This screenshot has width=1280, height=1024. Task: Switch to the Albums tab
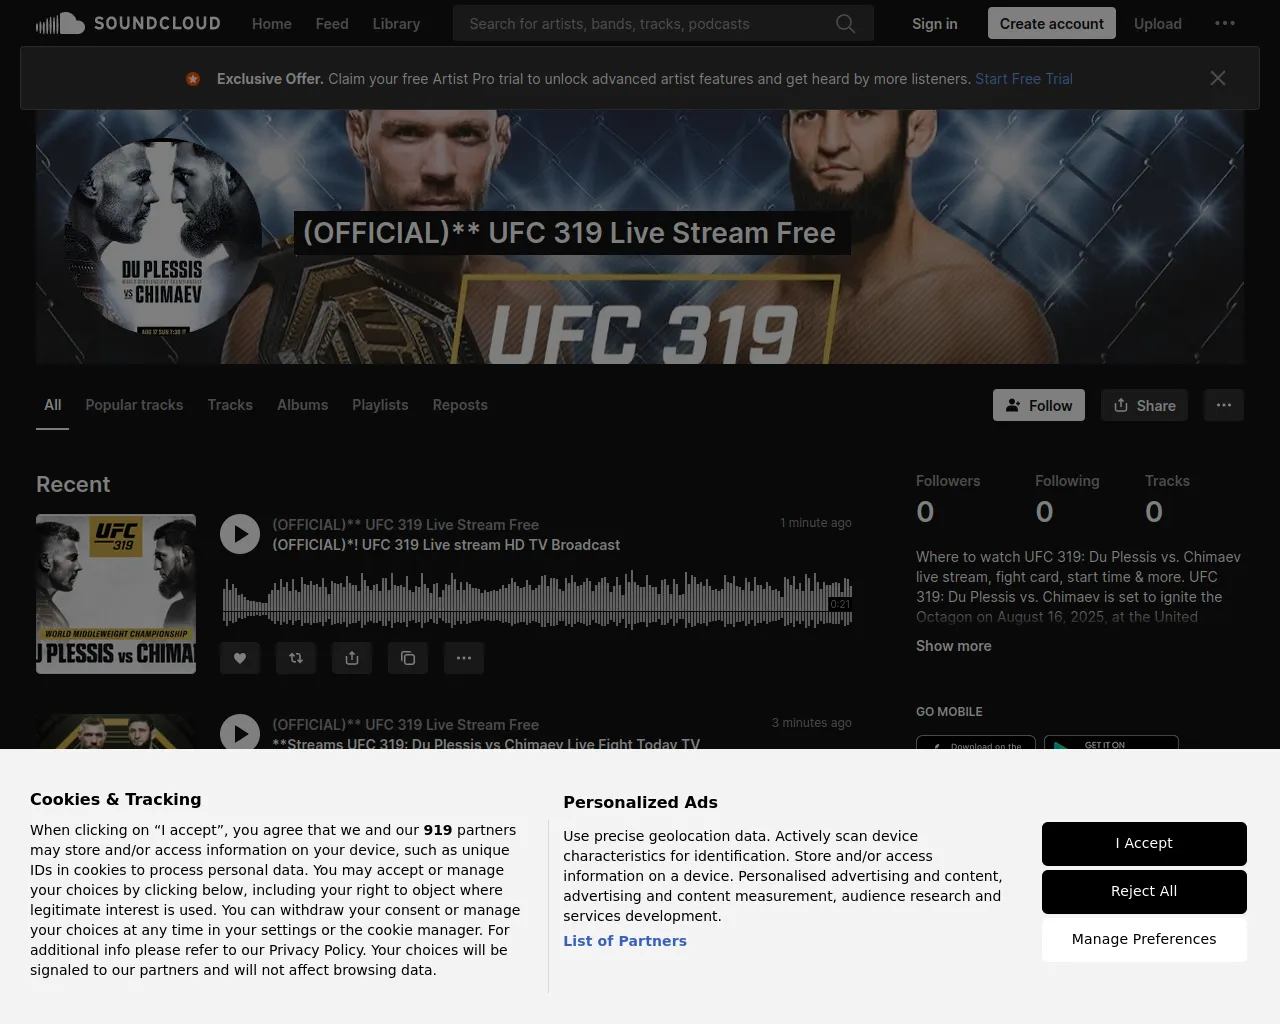(302, 405)
